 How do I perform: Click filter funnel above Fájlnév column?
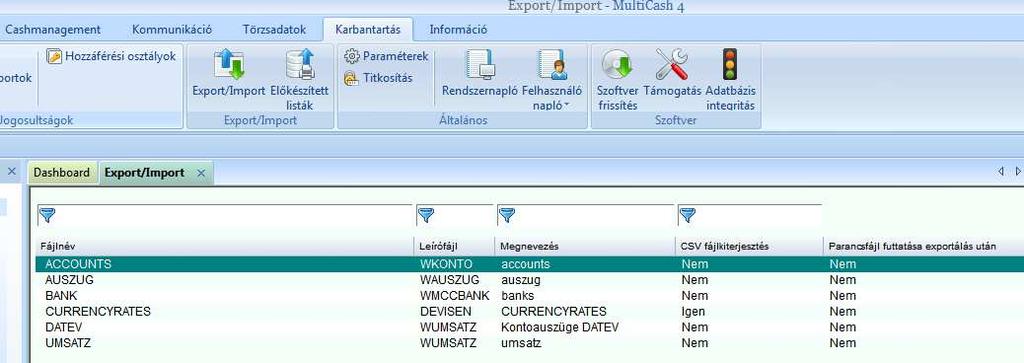[46, 215]
